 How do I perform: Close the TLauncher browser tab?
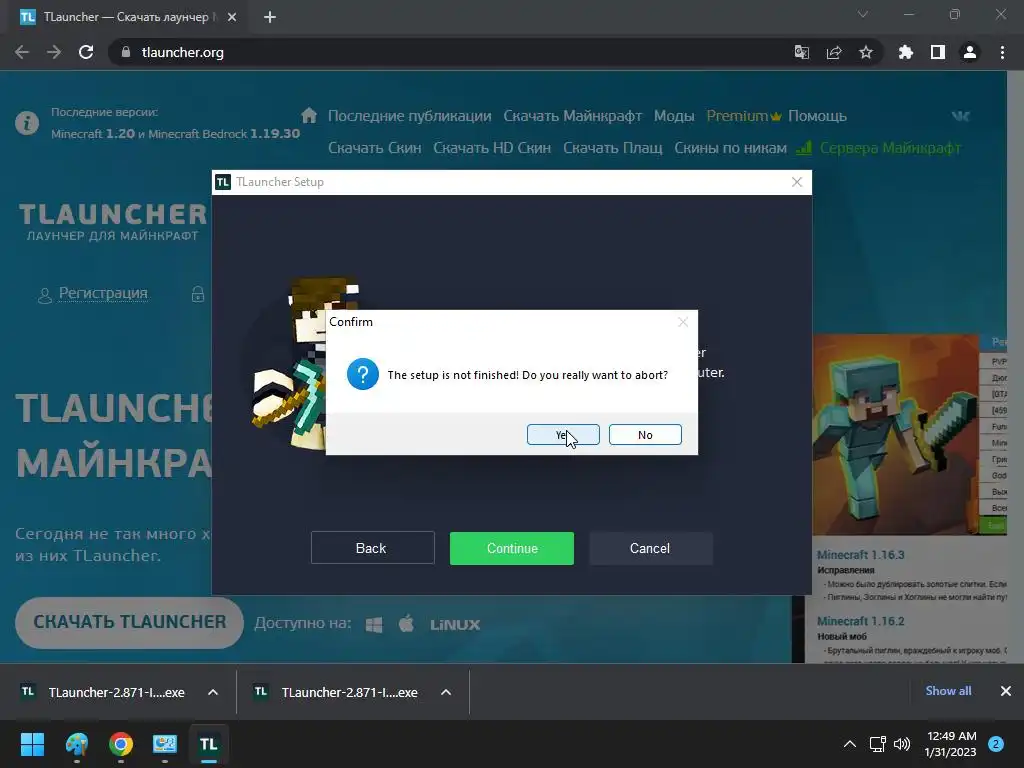(x=232, y=17)
